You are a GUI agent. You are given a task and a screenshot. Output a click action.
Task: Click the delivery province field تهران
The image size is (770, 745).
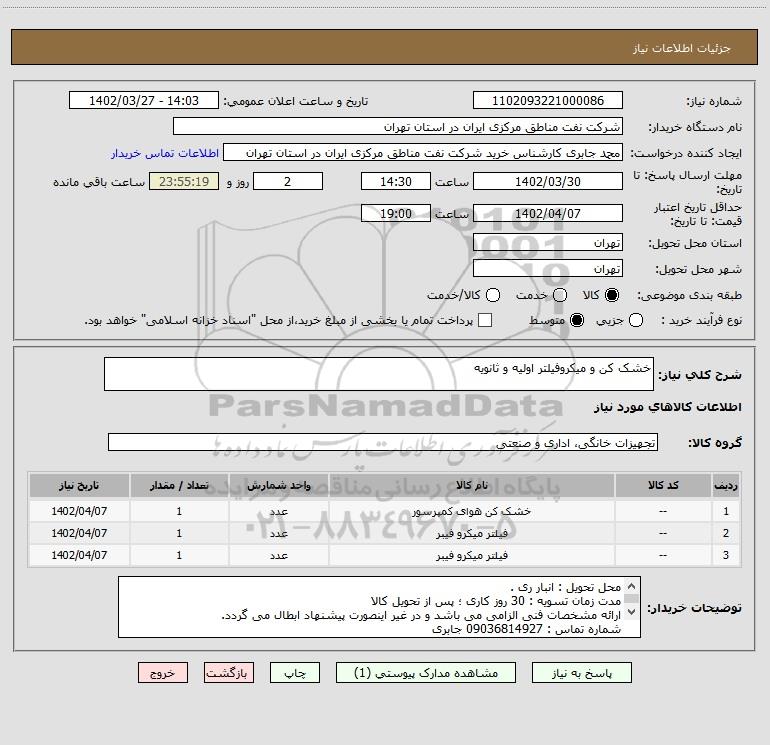[x=548, y=243]
